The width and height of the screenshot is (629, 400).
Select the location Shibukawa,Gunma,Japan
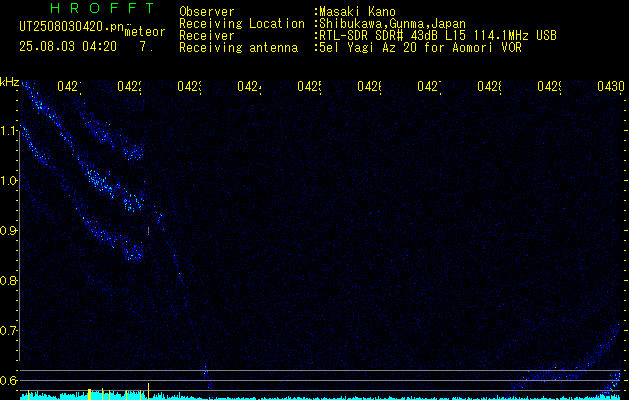pyautogui.click(x=392, y=24)
